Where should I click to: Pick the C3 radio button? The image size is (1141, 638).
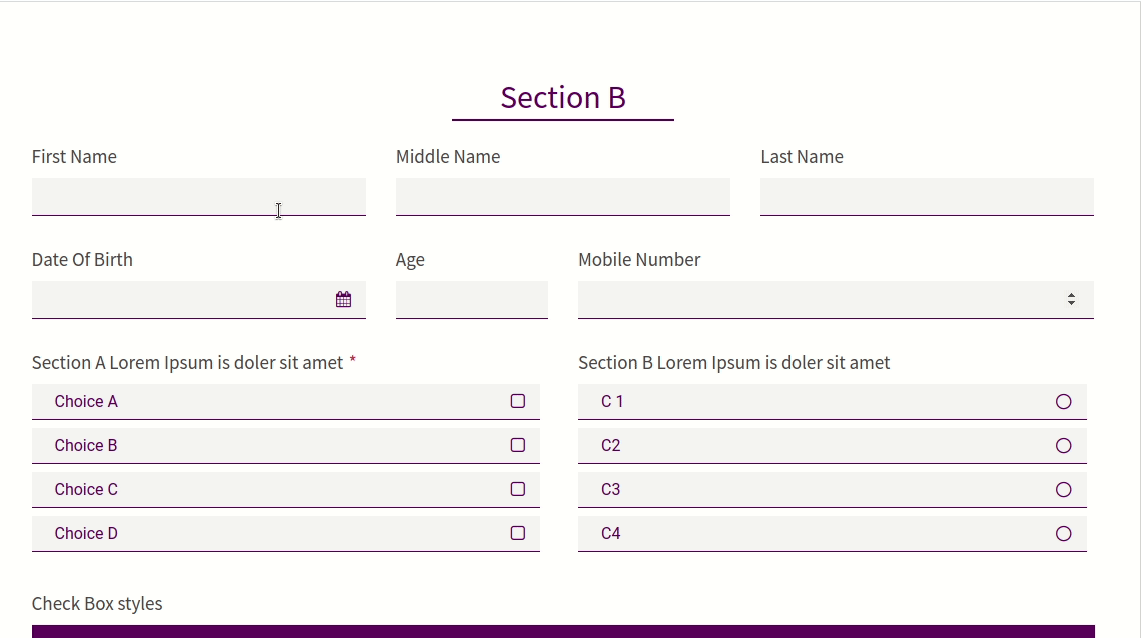1063,490
